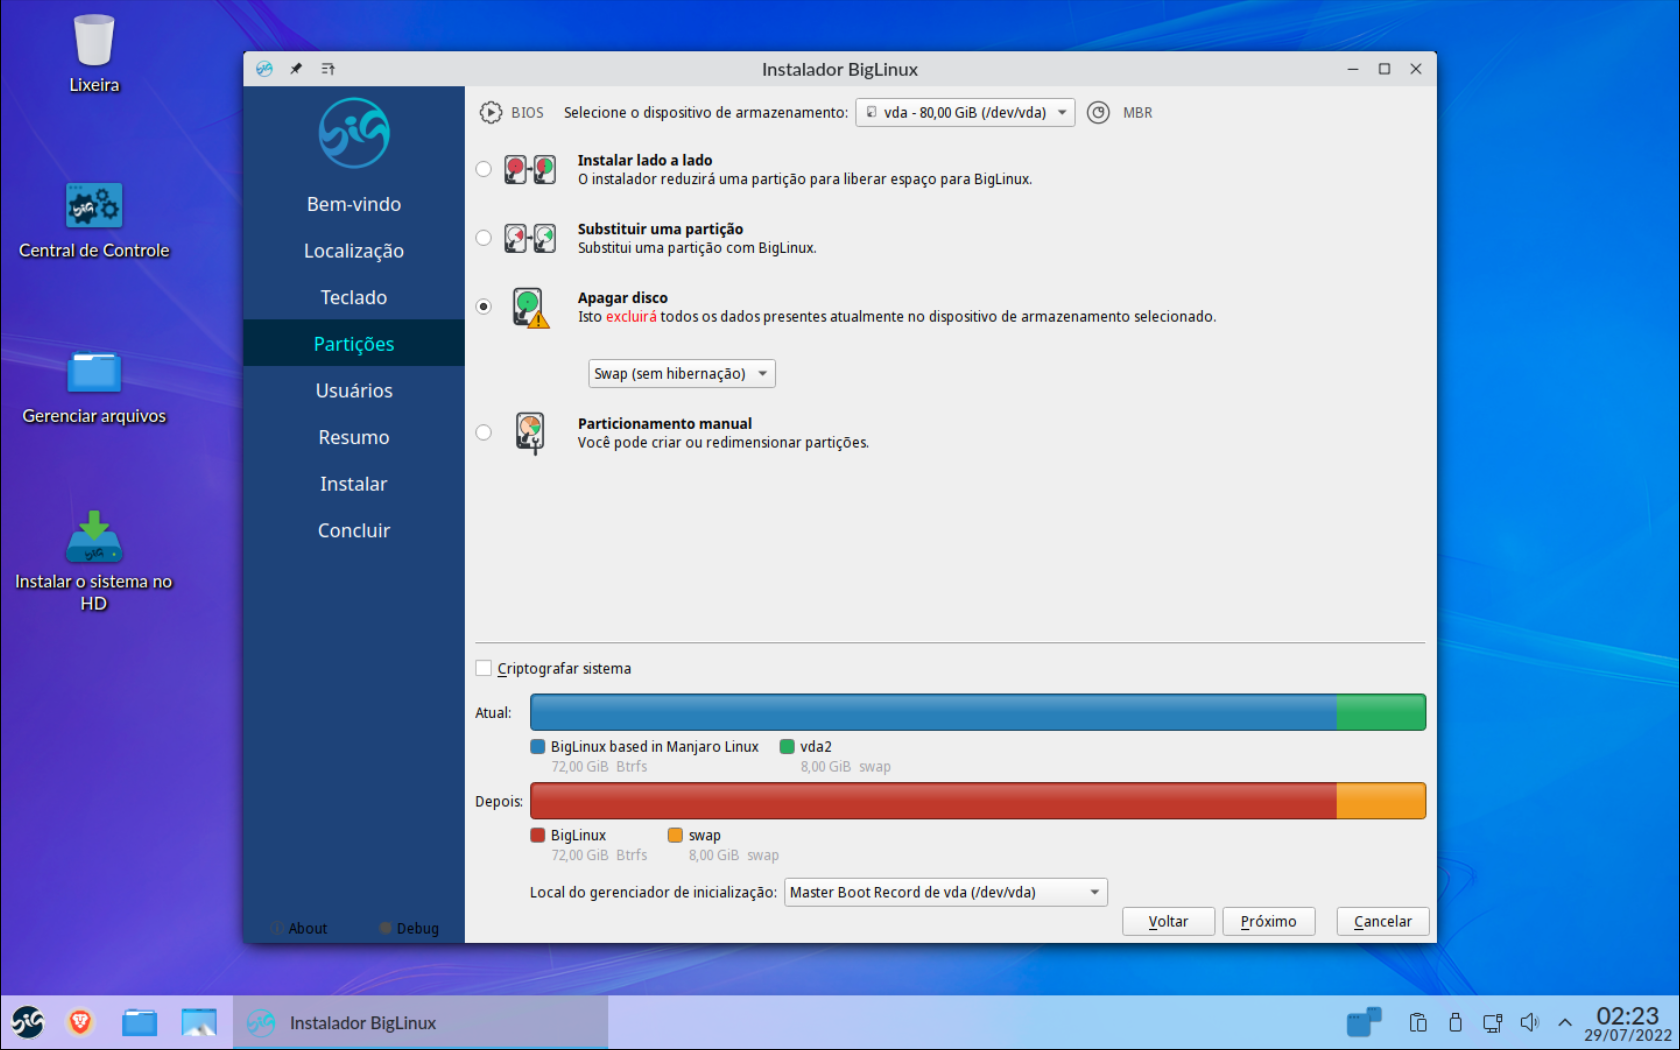Click orange swap segment in Depois bar
Viewport: 1680px width, 1050px height.
[1381, 801]
